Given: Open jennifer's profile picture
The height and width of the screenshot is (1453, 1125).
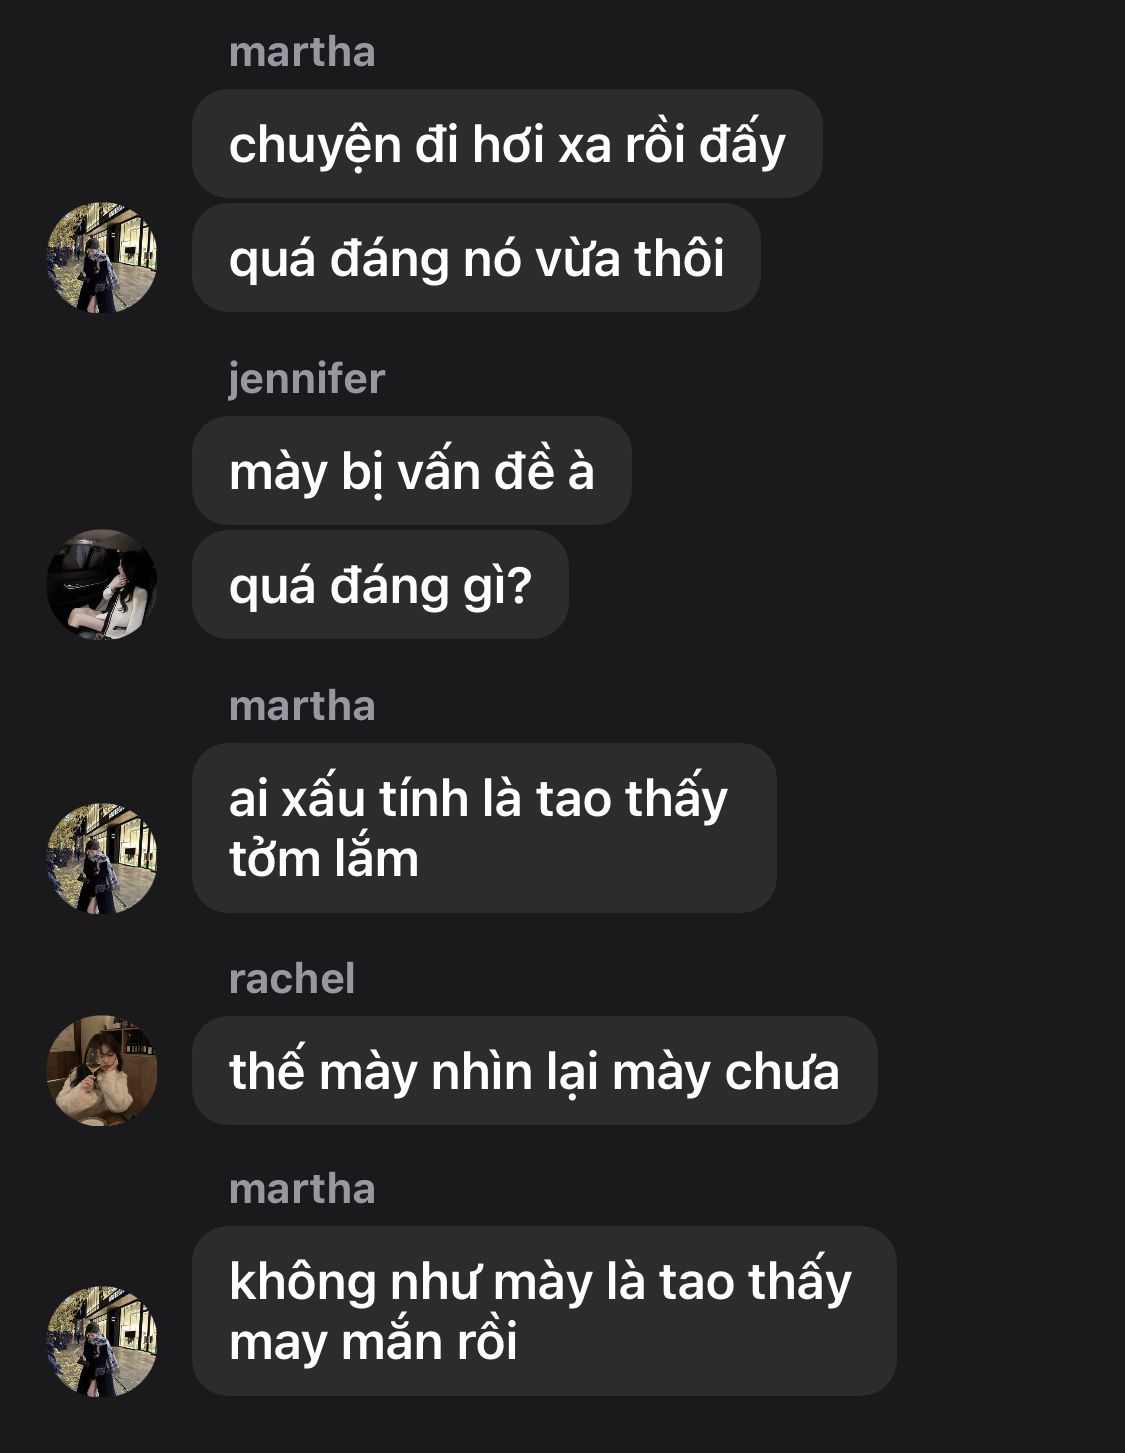Looking at the screenshot, I should [102, 585].
